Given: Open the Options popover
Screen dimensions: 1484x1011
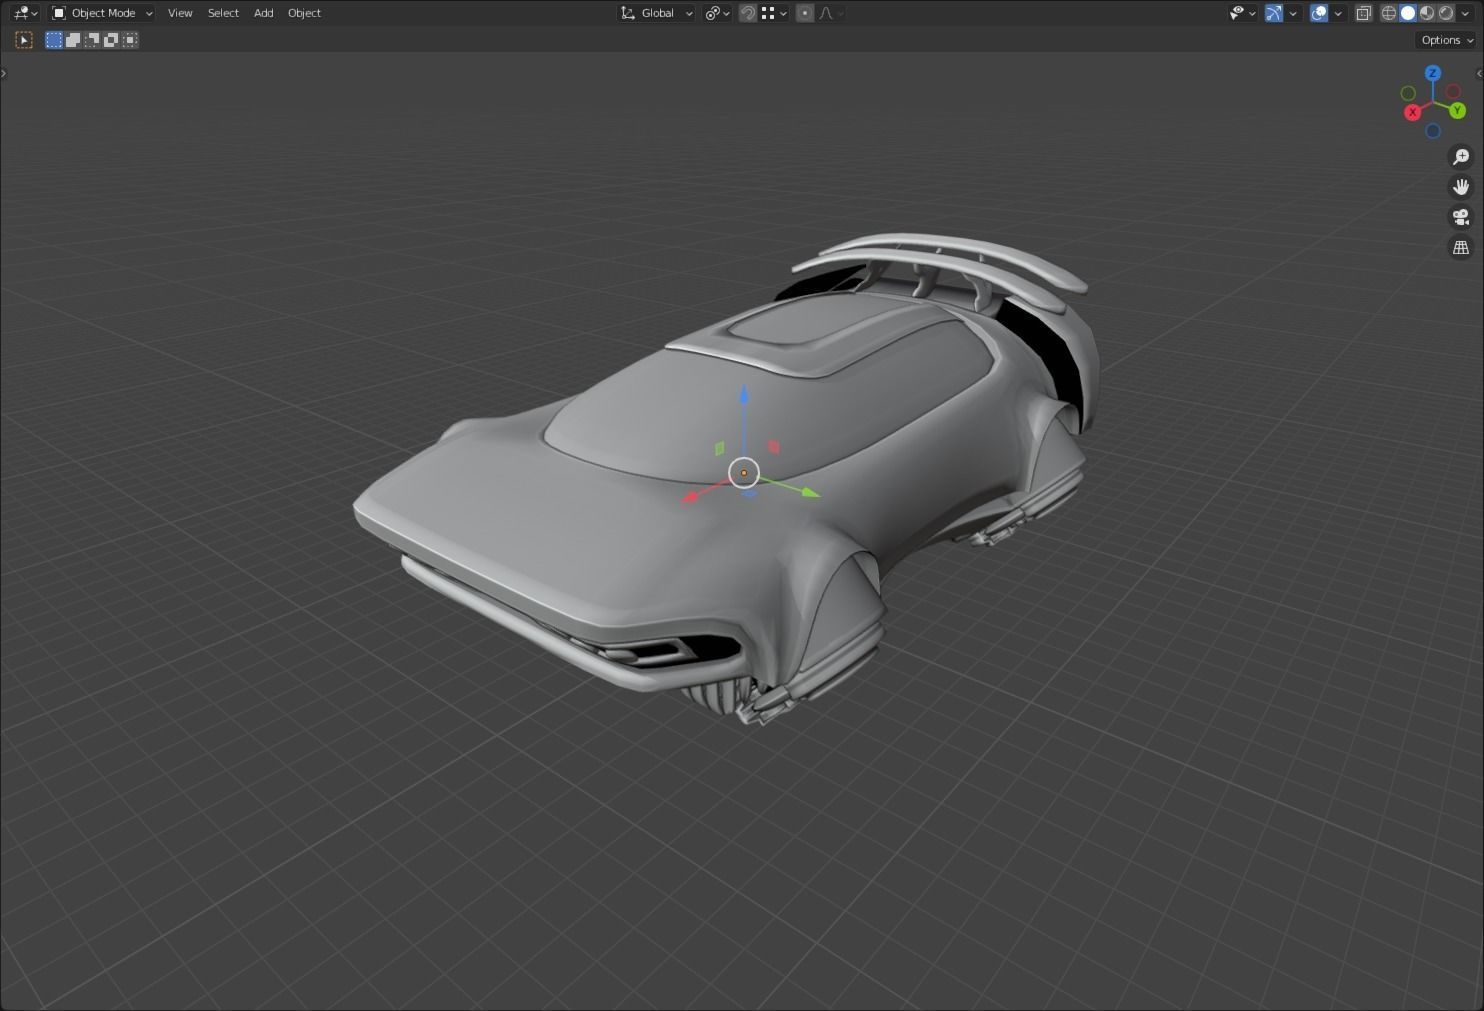Looking at the screenshot, I should [1447, 40].
